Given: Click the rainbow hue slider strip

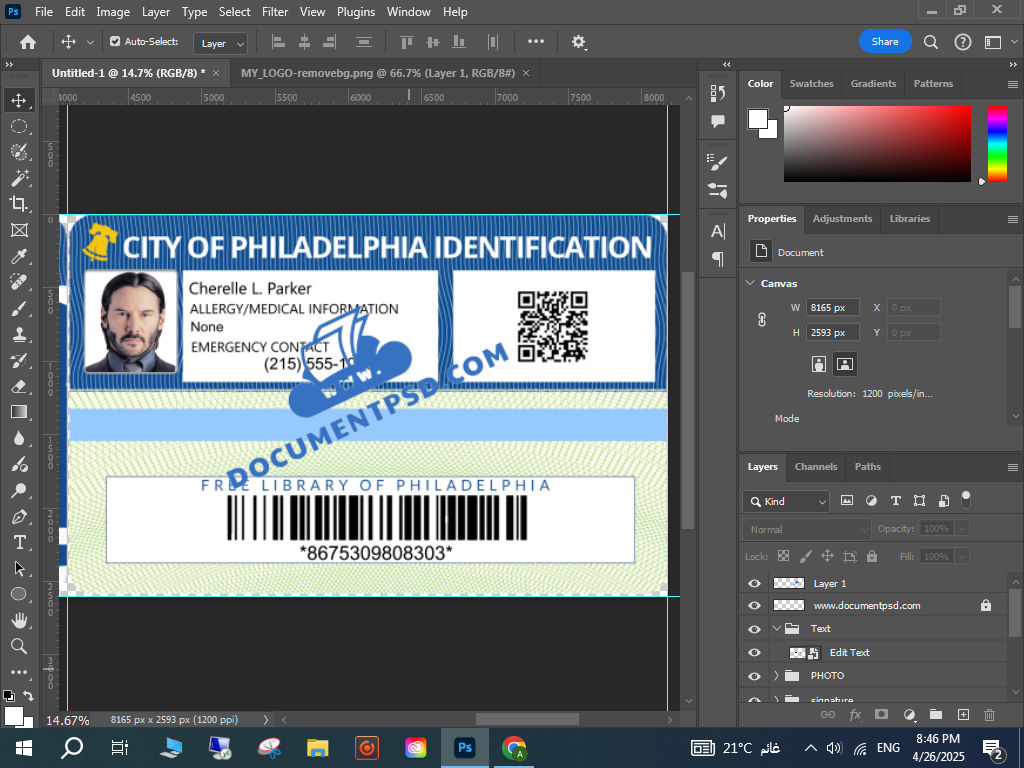Looking at the screenshot, I should pos(997,144).
